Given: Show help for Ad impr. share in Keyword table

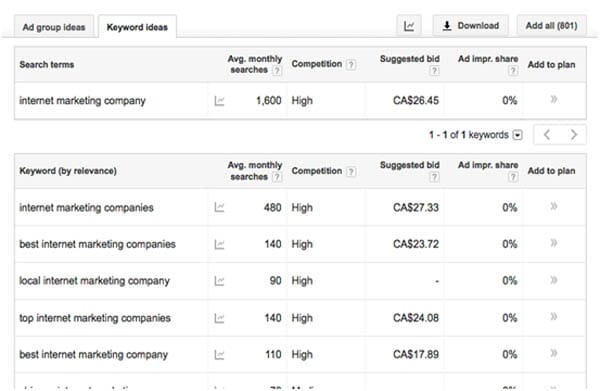Looking at the screenshot, I should tap(513, 177).
